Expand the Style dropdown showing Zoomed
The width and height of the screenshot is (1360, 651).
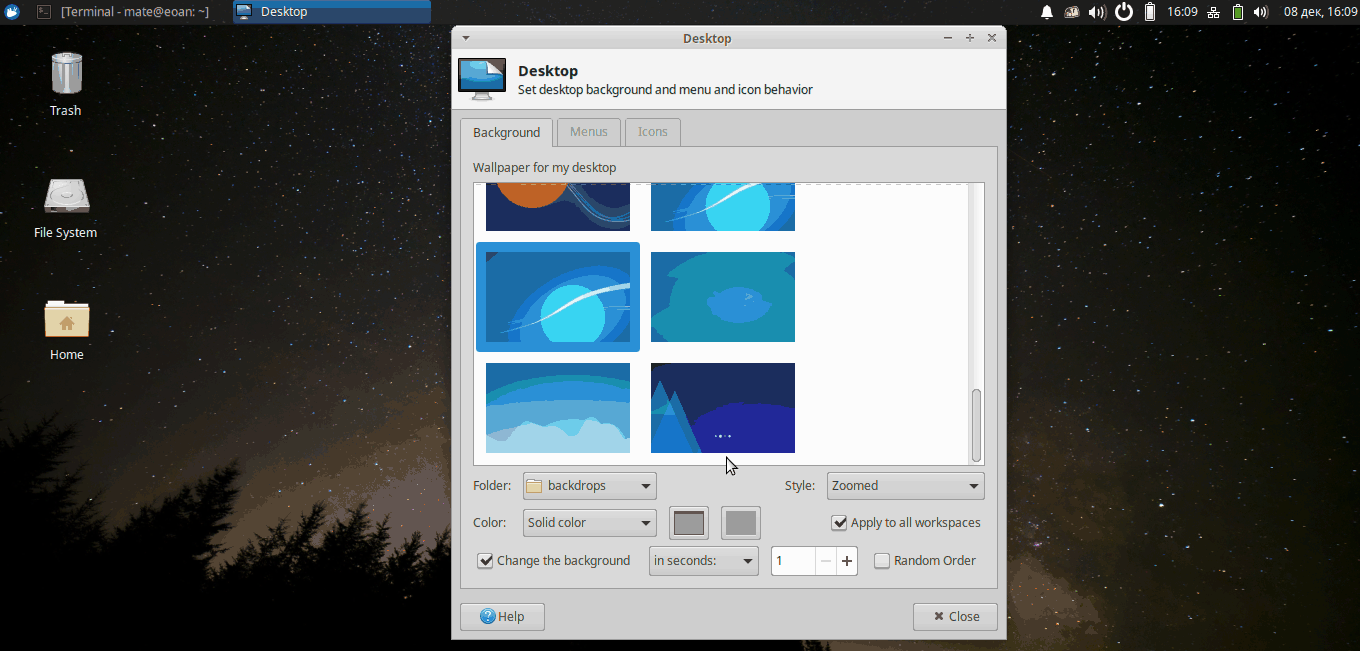[905, 486]
